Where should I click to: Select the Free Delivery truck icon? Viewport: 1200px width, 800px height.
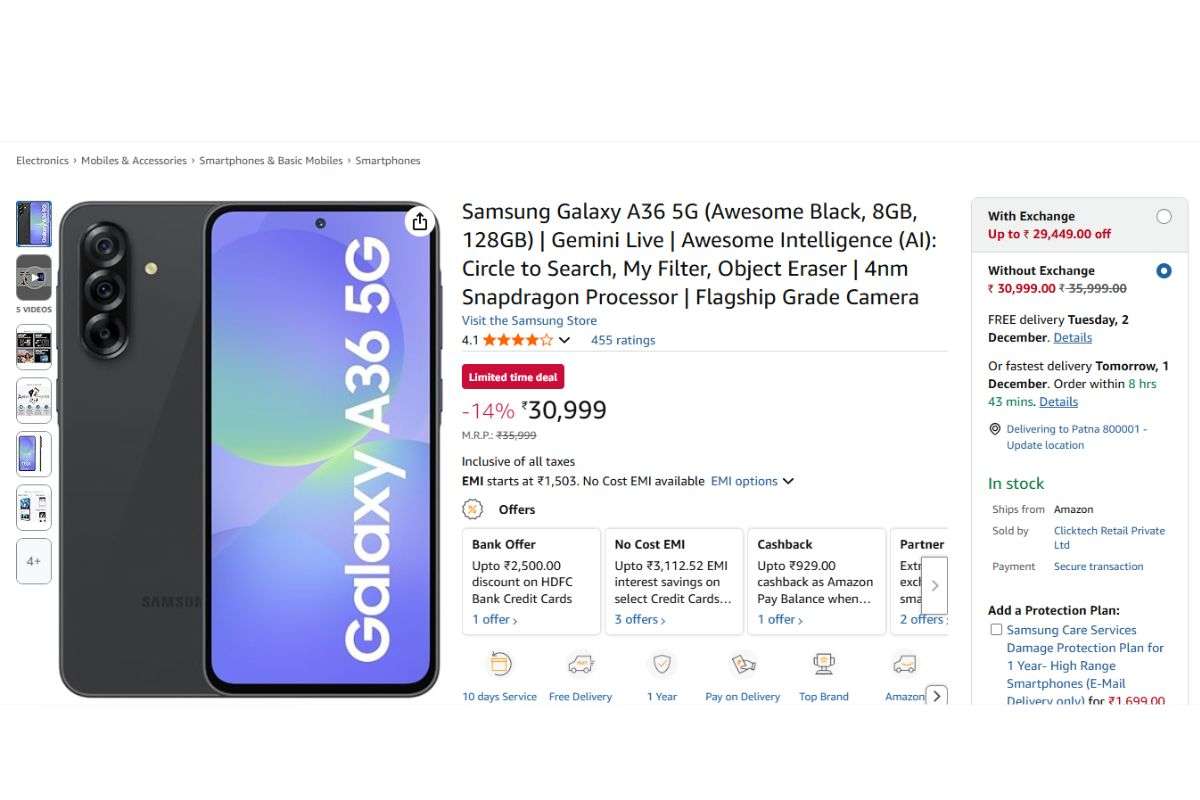pos(580,663)
